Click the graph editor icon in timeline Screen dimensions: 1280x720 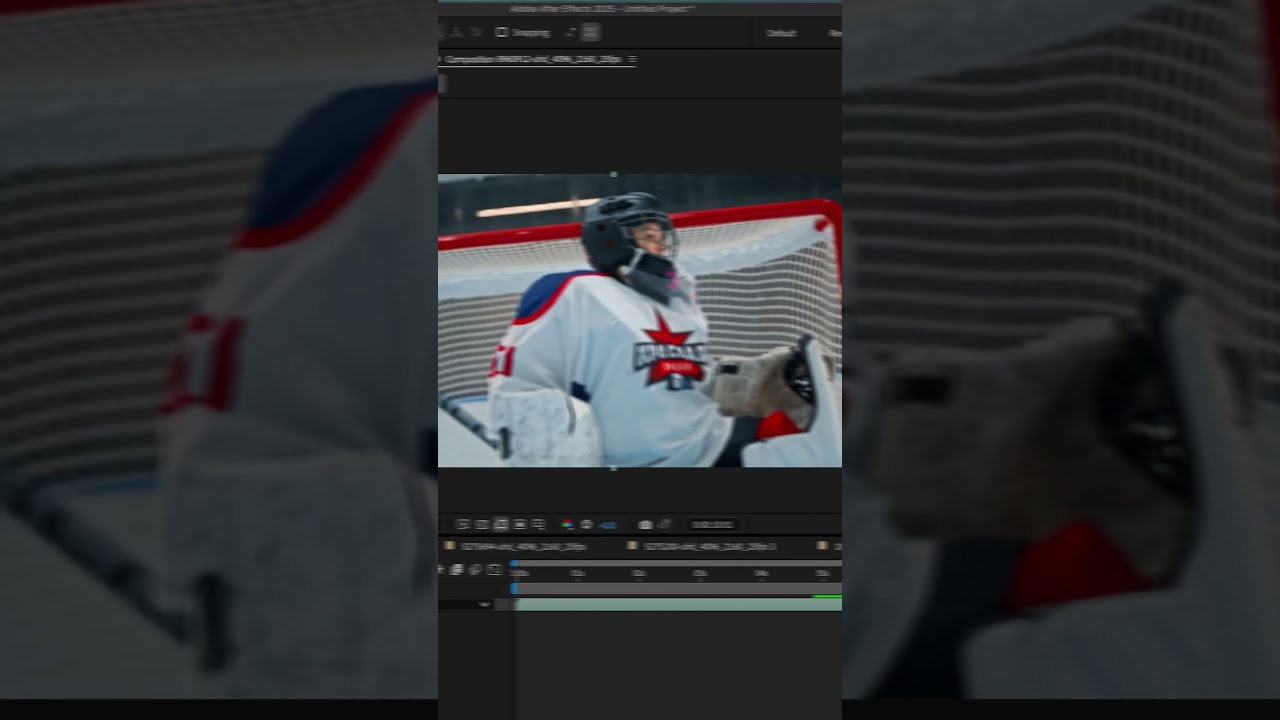tap(494, 569)
